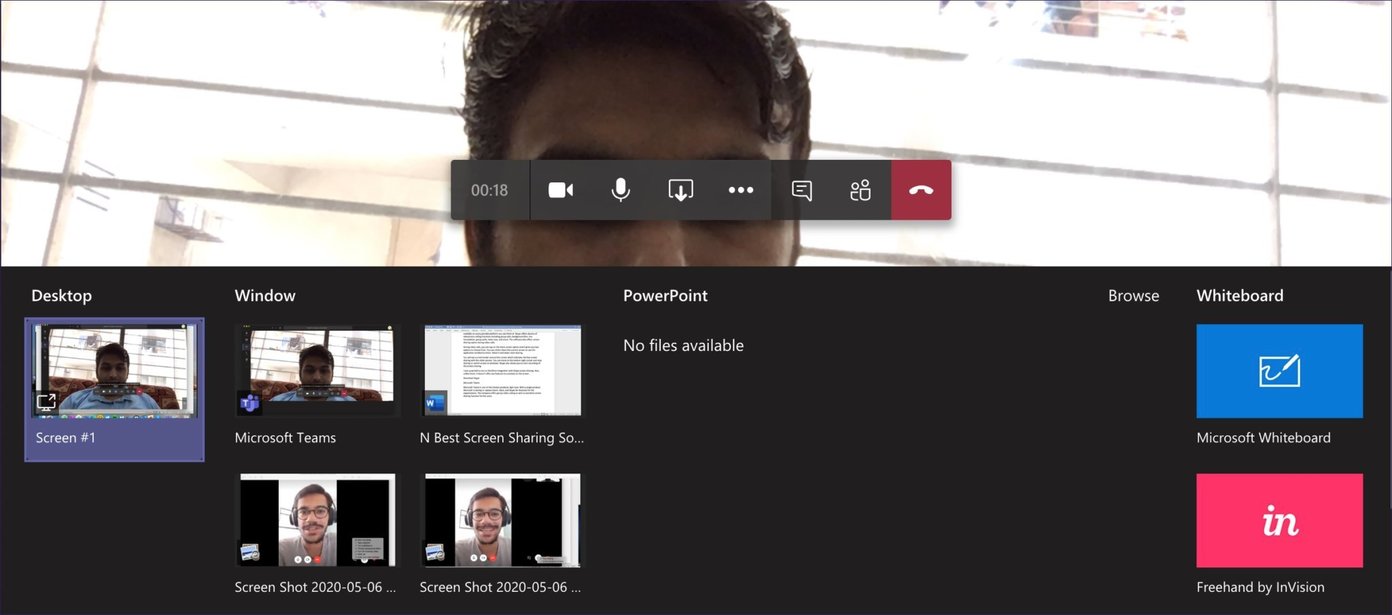Share the first Screen Shot 2020-05-06 window

click(316, 519)
